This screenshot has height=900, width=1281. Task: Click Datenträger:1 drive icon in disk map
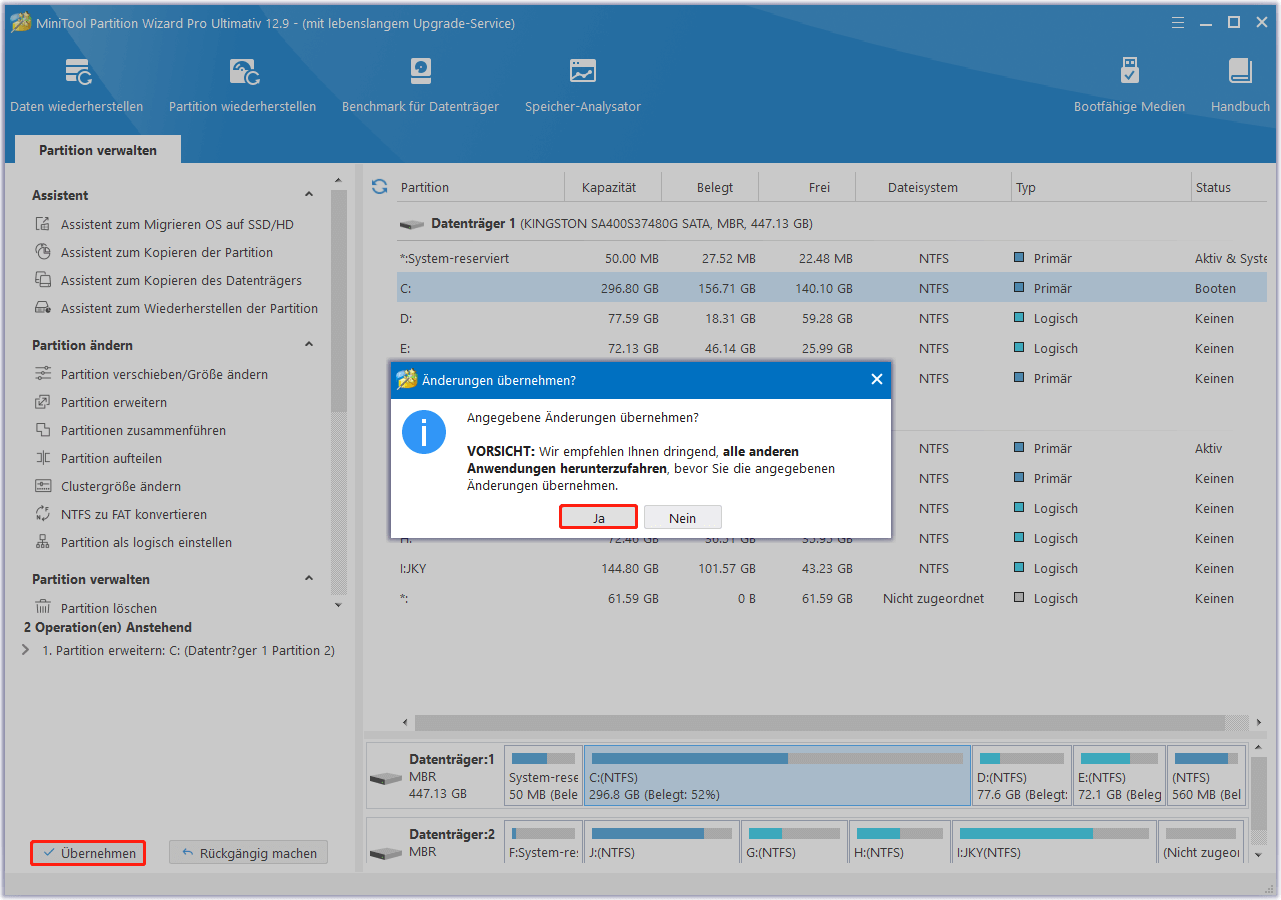(x=386, y=778)
